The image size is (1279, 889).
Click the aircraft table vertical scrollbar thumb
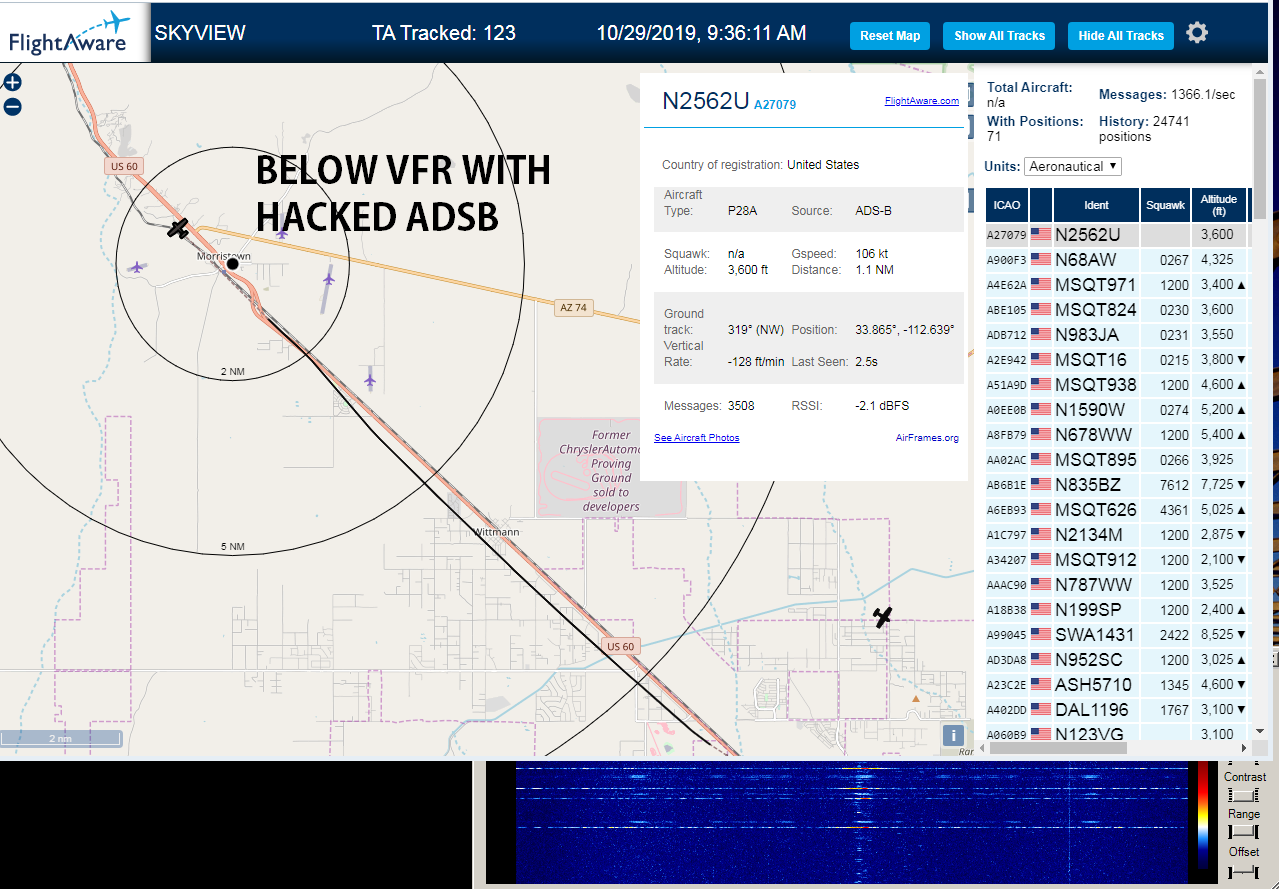(1259, 151)
